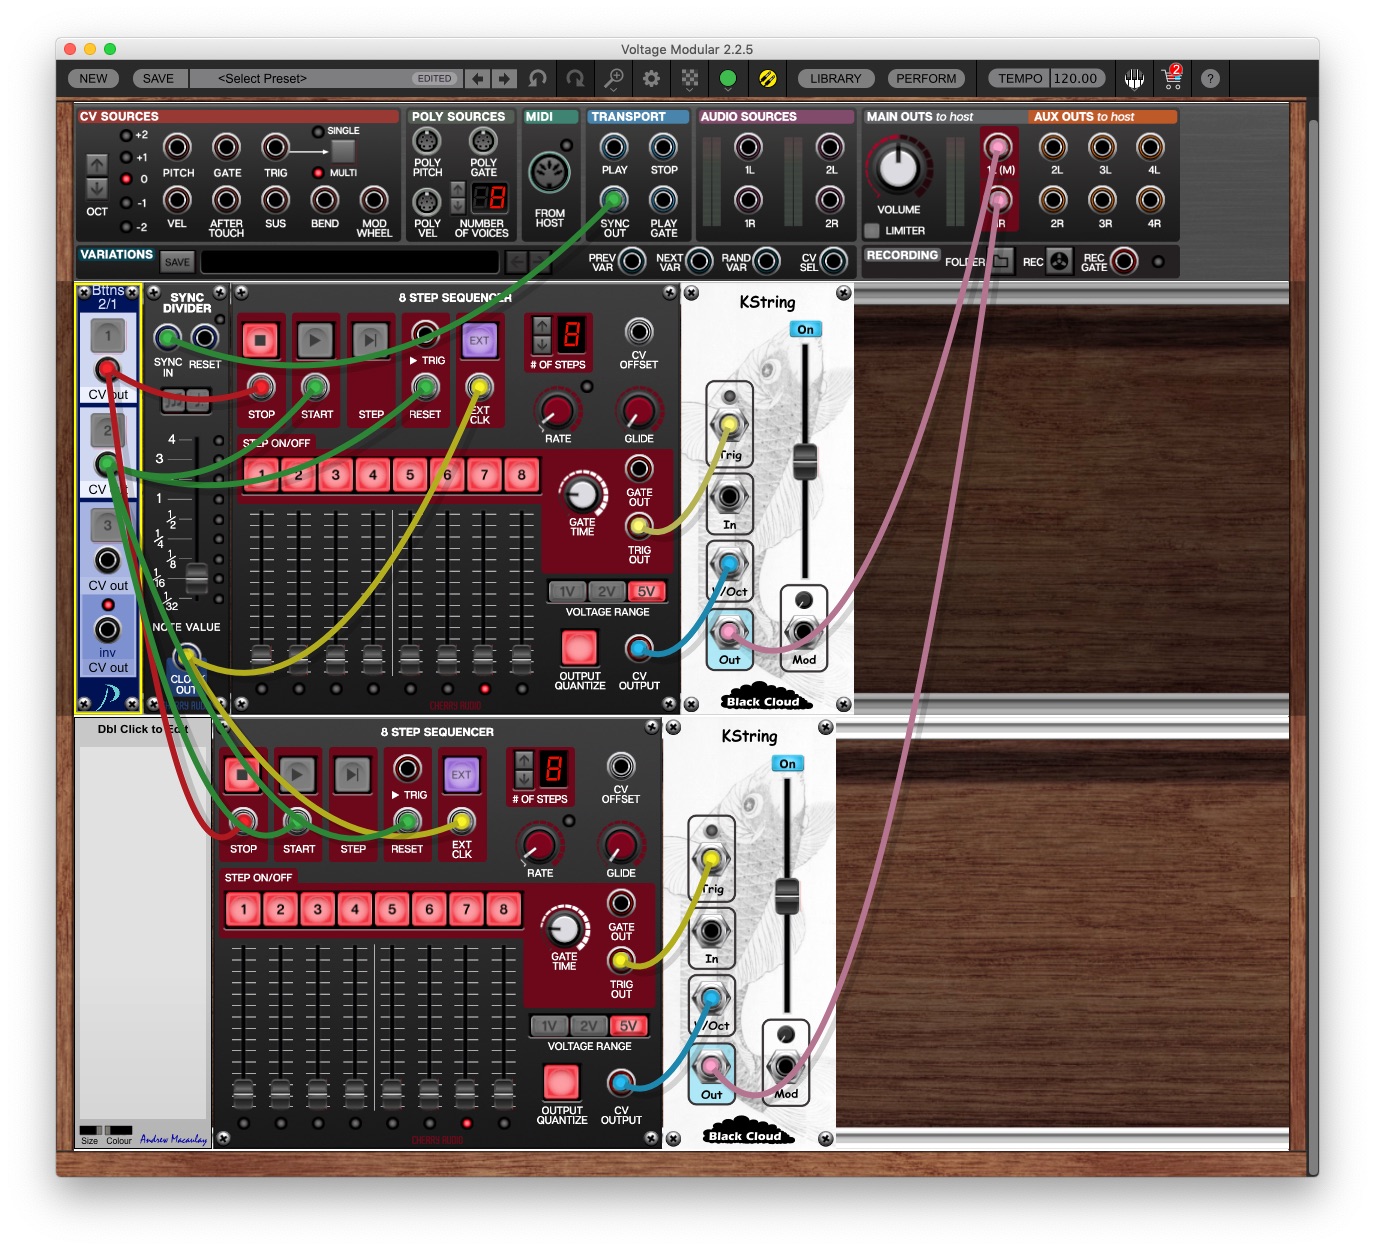Image resolution: width=1375 pixels, height=1251 pixels.
Task: Click the TEMPO label button
Action: pyautogui.click(x=1020, y=78)
